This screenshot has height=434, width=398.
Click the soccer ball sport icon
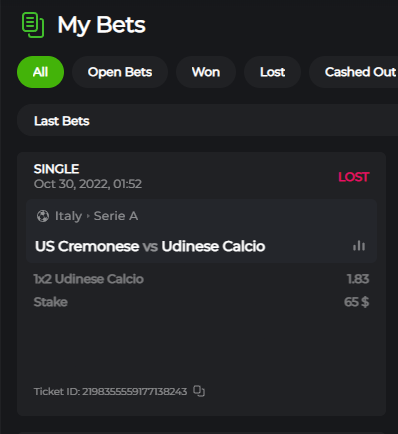tap(43, 216)
